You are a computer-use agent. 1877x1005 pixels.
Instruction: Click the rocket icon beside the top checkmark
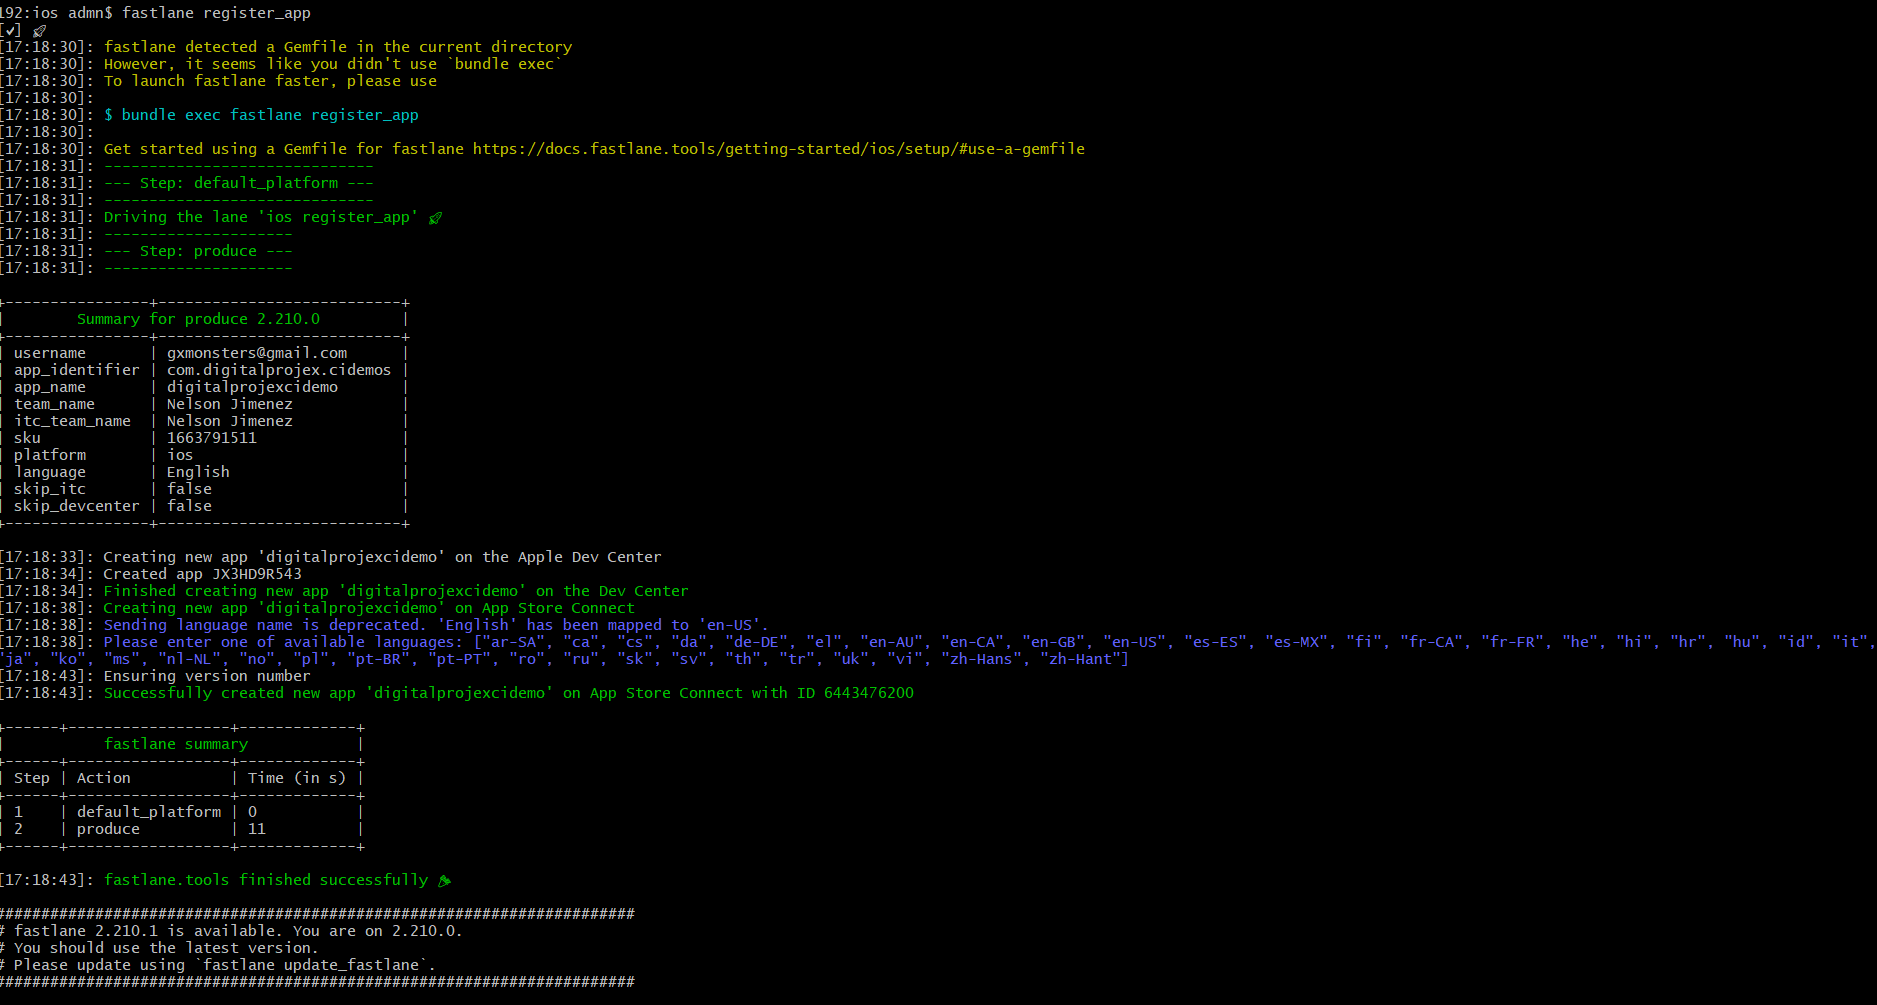point(40,30)
